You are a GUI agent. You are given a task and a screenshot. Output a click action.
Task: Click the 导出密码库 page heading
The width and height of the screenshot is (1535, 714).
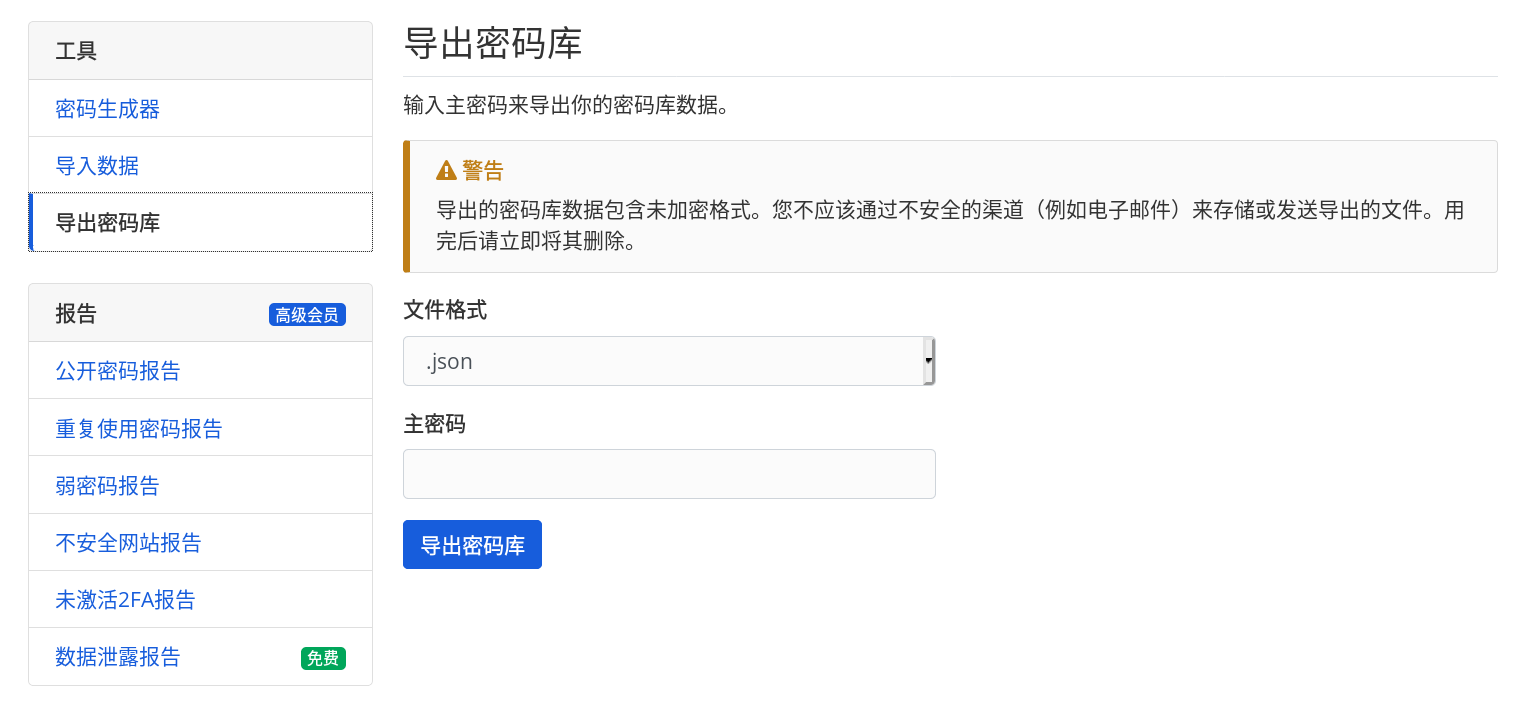(x=492, y=44)
